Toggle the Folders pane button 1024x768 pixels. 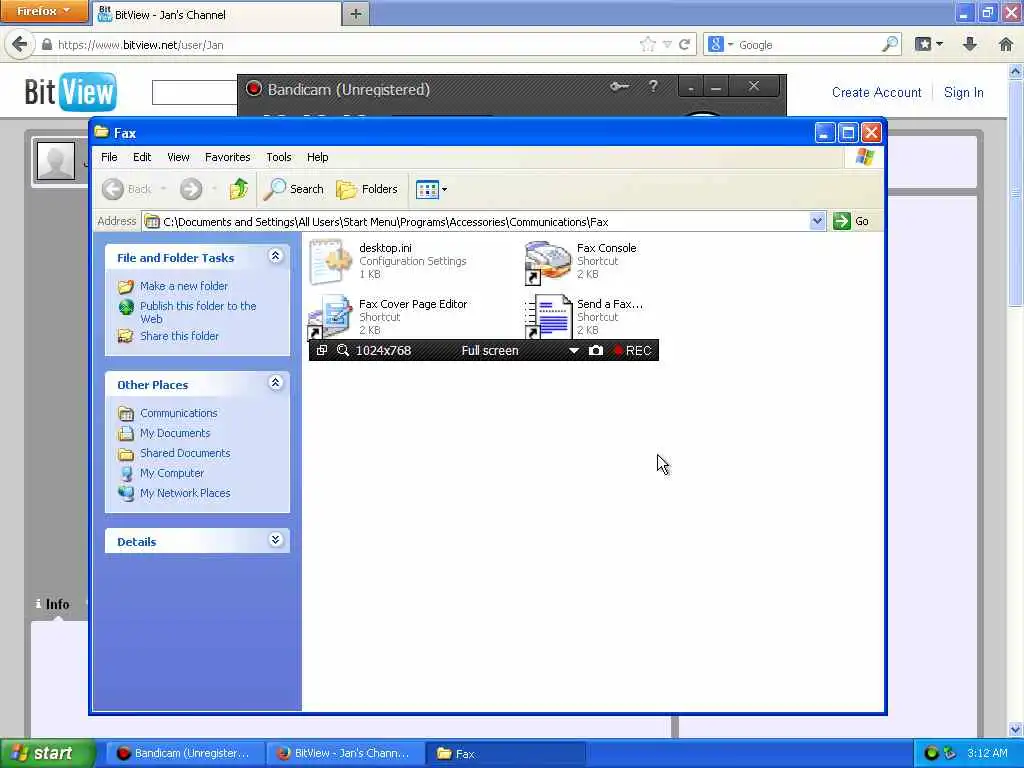tap(366, 189)
